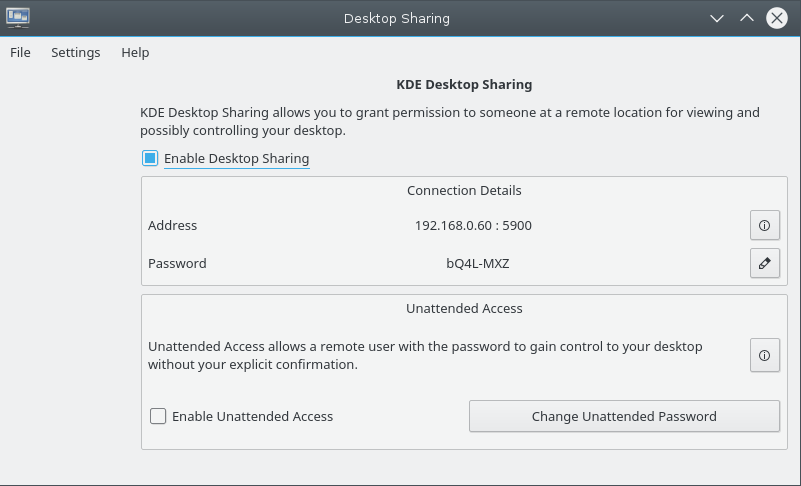Click the Desktop Sharing window title text
This screenshot has height=486, width=801.
pos(397,18)
